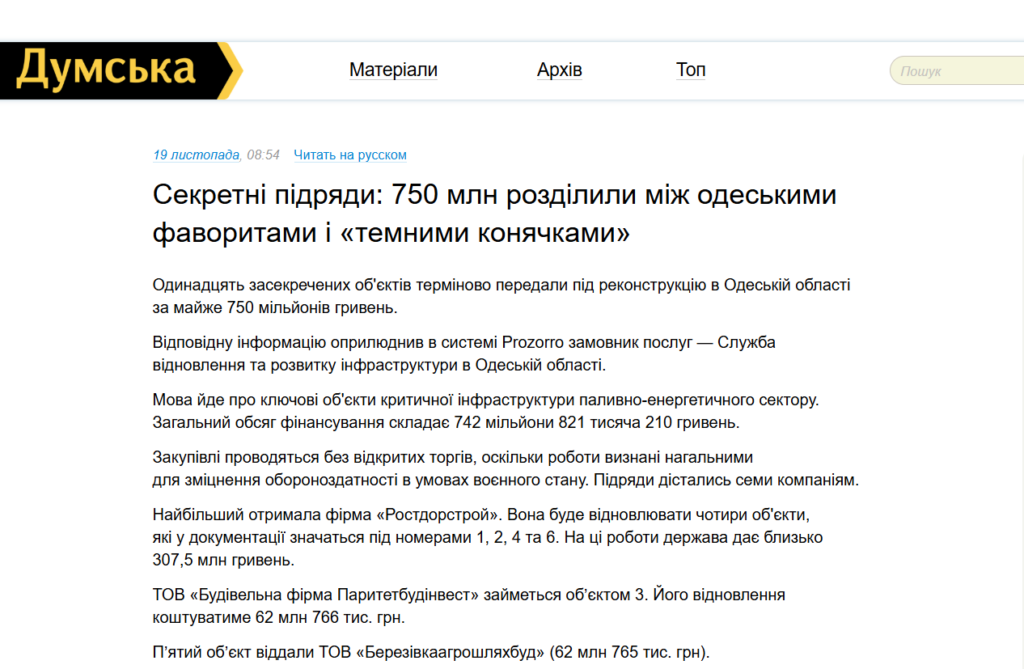The width and height of the screenshot is (1024, 669).
Task: Click the Думська site logo
Action: tap(118, 70)
